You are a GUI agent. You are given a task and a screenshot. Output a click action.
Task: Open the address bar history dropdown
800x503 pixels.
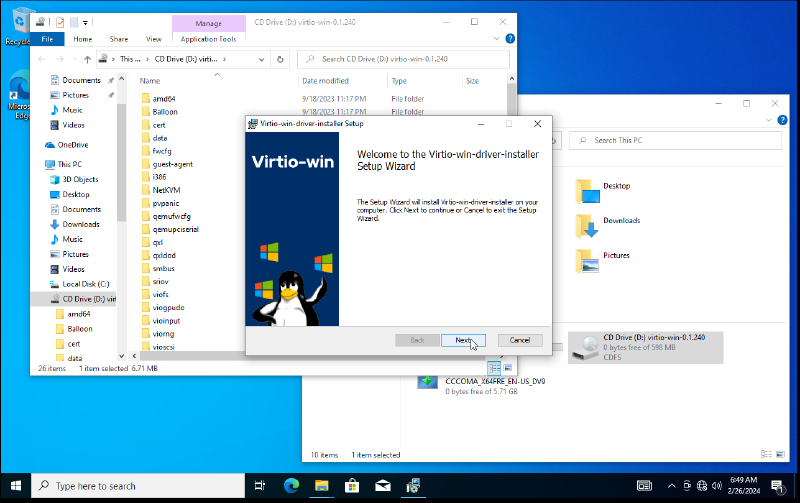(x=261, y=59)
